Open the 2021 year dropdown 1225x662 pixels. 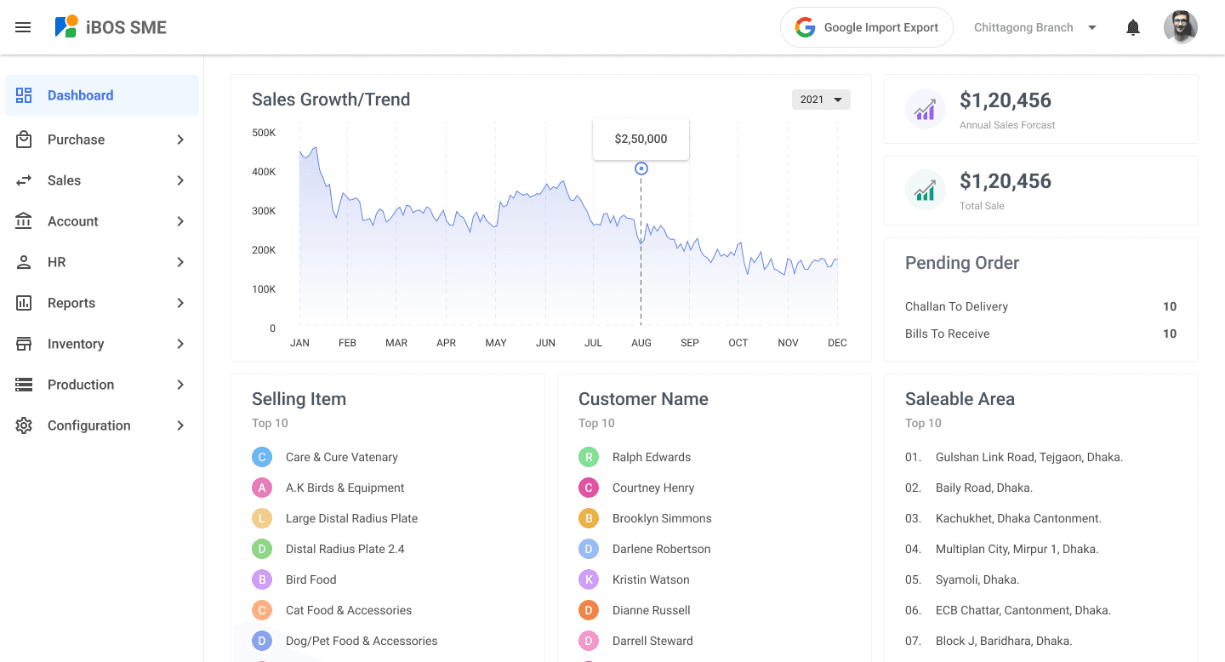(x=821, y=99)
